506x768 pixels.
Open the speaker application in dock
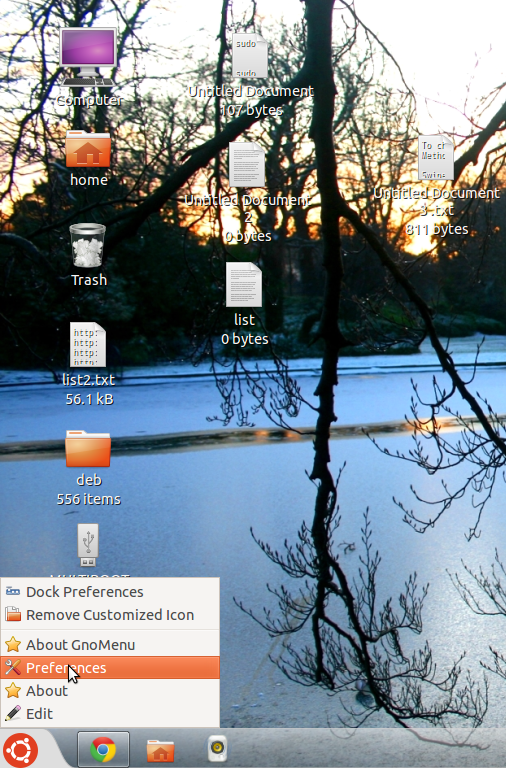pyautogui.click(x=217, y=748)
